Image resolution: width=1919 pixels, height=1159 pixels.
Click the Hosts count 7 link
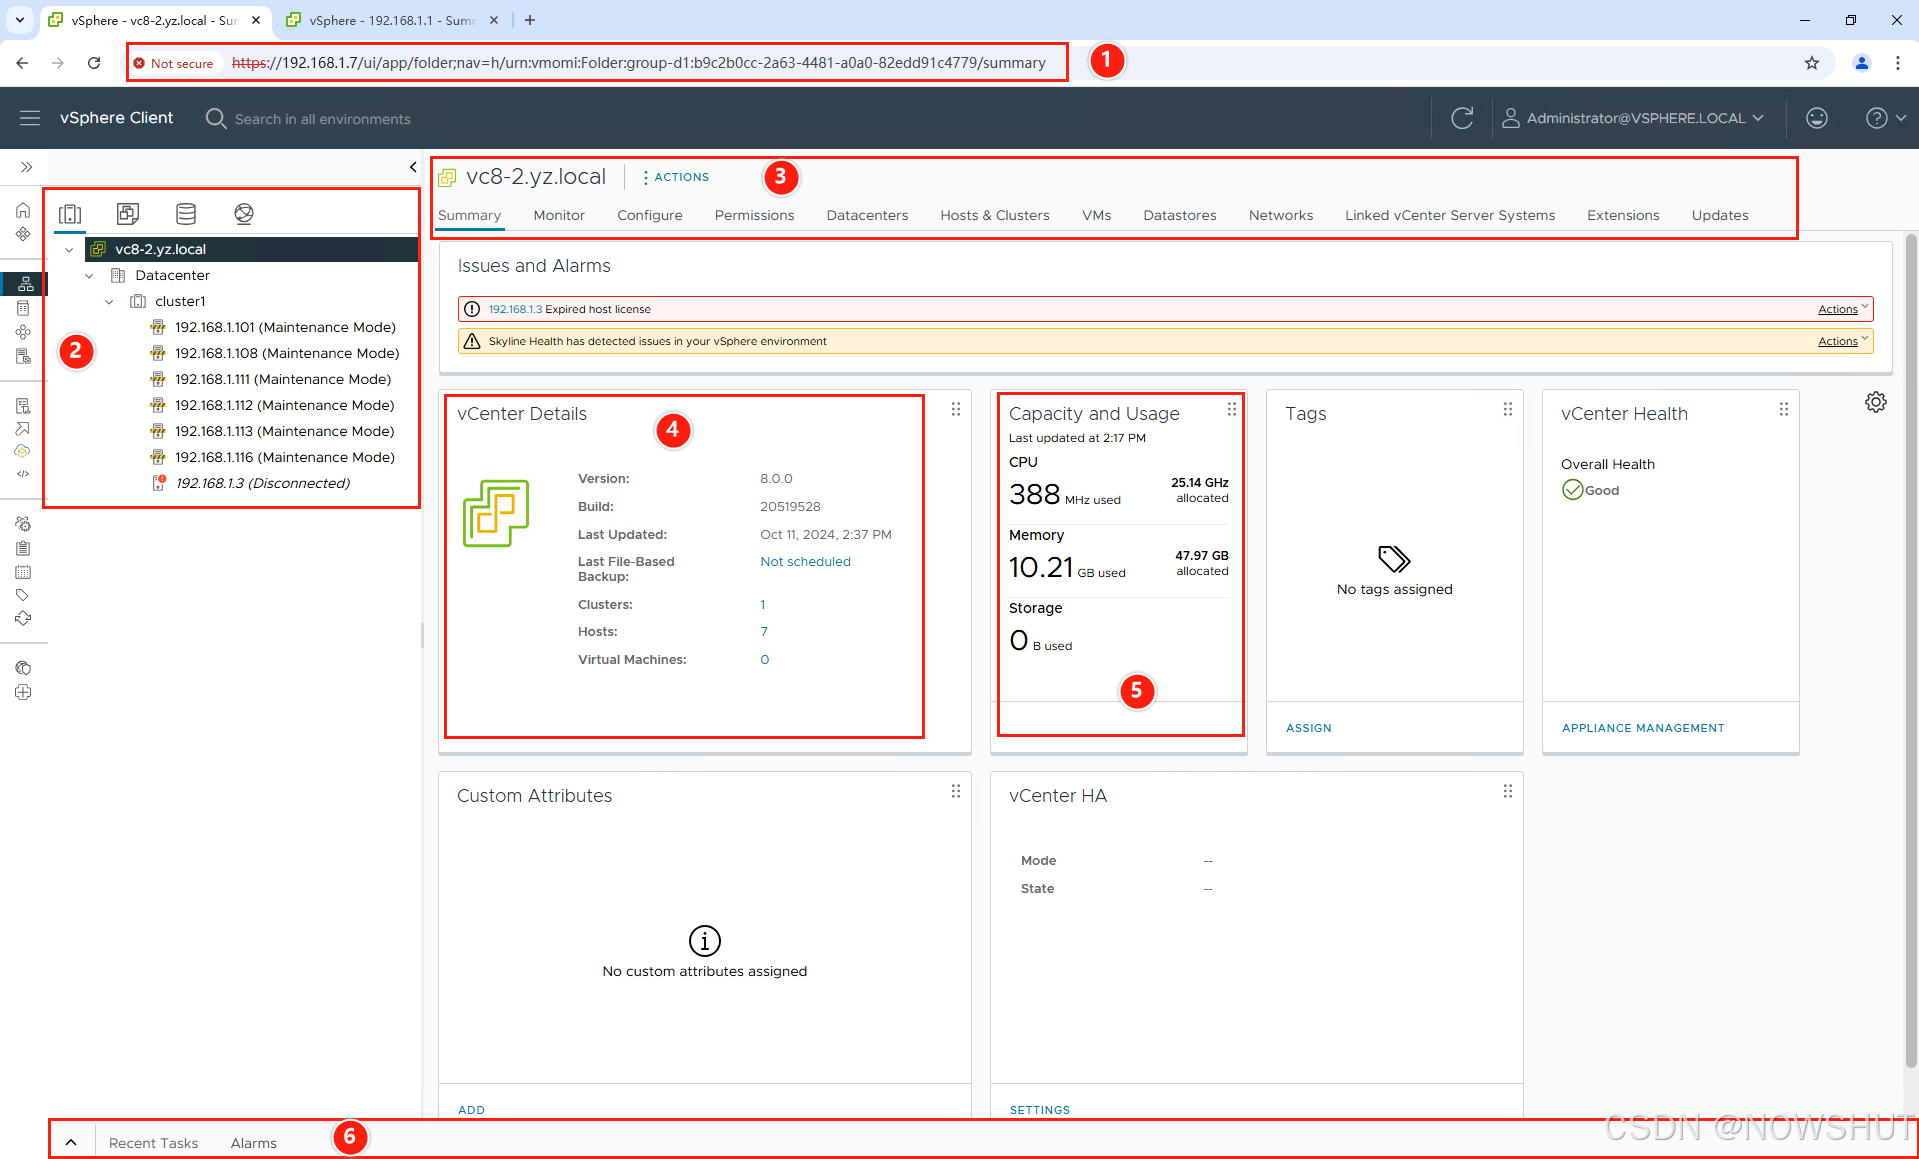764,632
